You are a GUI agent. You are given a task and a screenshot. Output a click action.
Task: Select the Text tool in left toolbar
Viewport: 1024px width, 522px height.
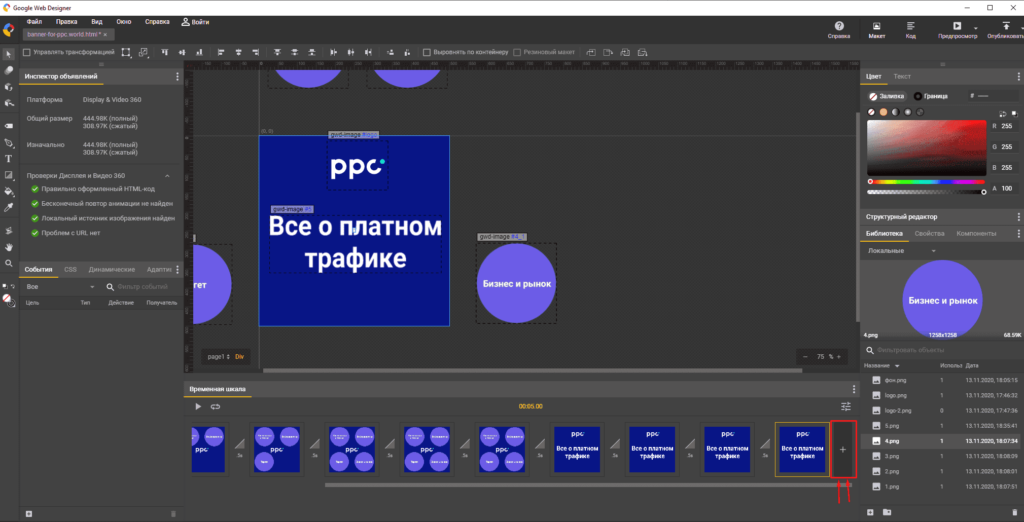[x=9, y=158]
